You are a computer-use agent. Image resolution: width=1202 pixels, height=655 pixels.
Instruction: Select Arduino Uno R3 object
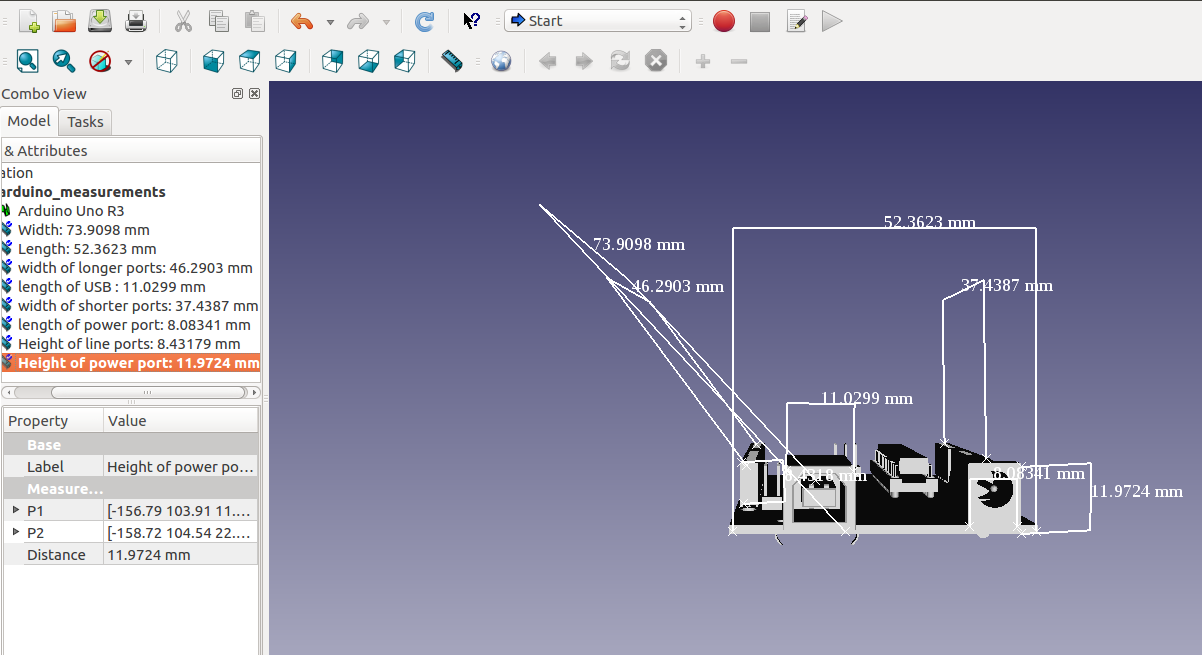pos(71,211)
